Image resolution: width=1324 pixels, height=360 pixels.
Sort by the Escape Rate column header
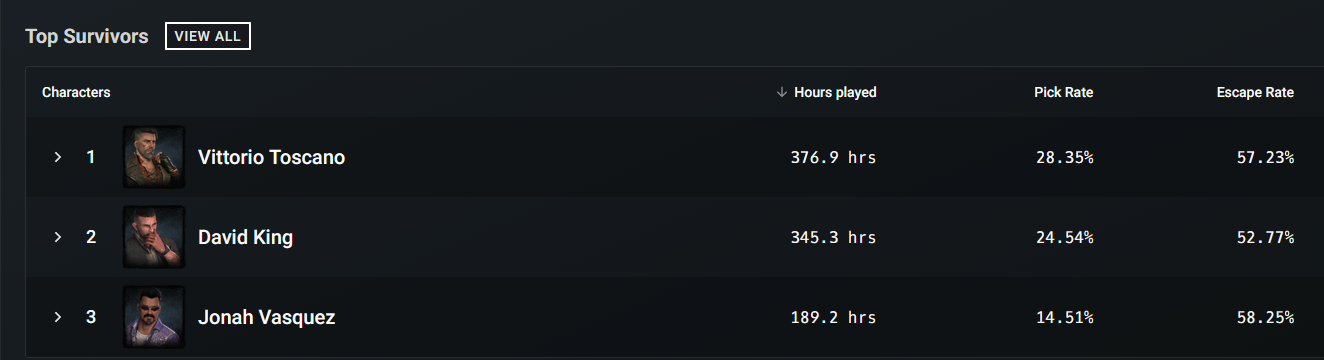click(x=1255, y=92)
